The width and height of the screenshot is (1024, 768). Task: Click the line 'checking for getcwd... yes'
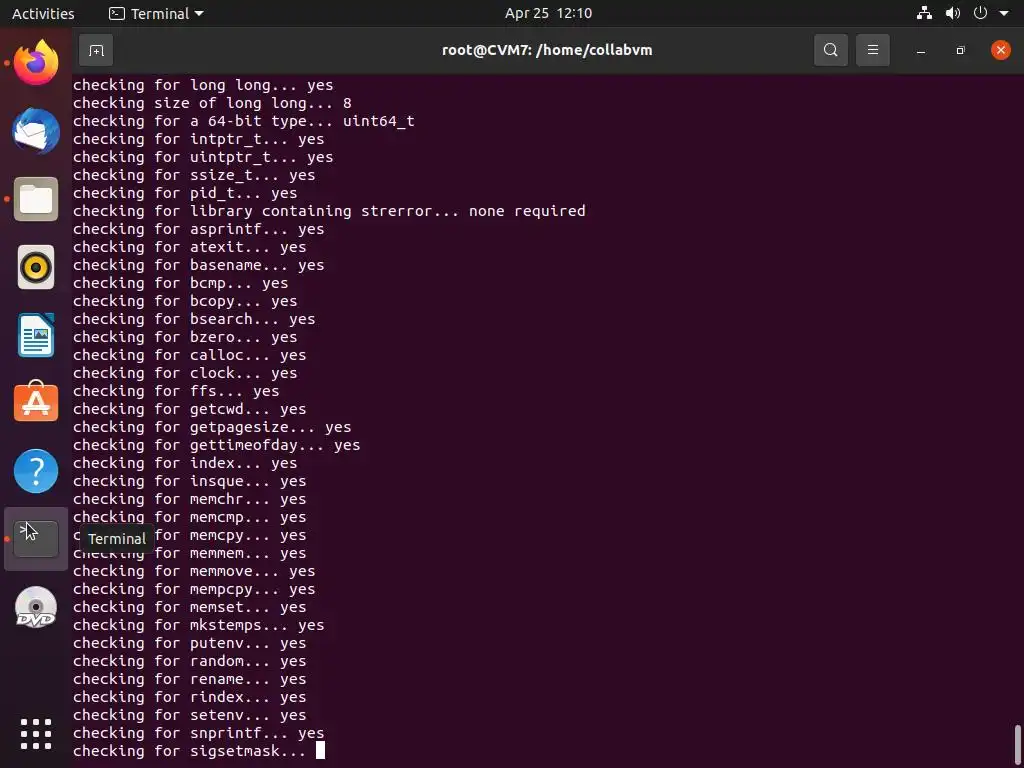189,409
